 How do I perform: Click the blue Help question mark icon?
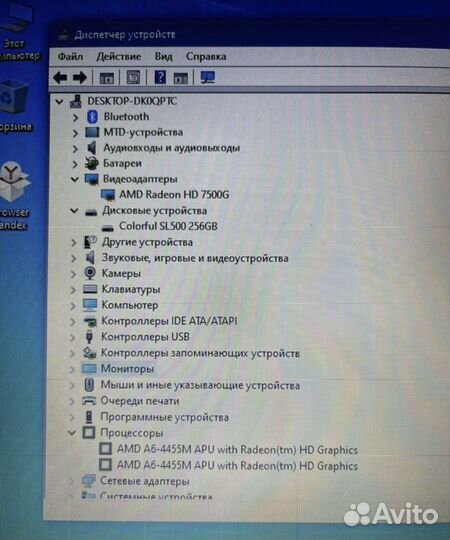coord(160,77)
